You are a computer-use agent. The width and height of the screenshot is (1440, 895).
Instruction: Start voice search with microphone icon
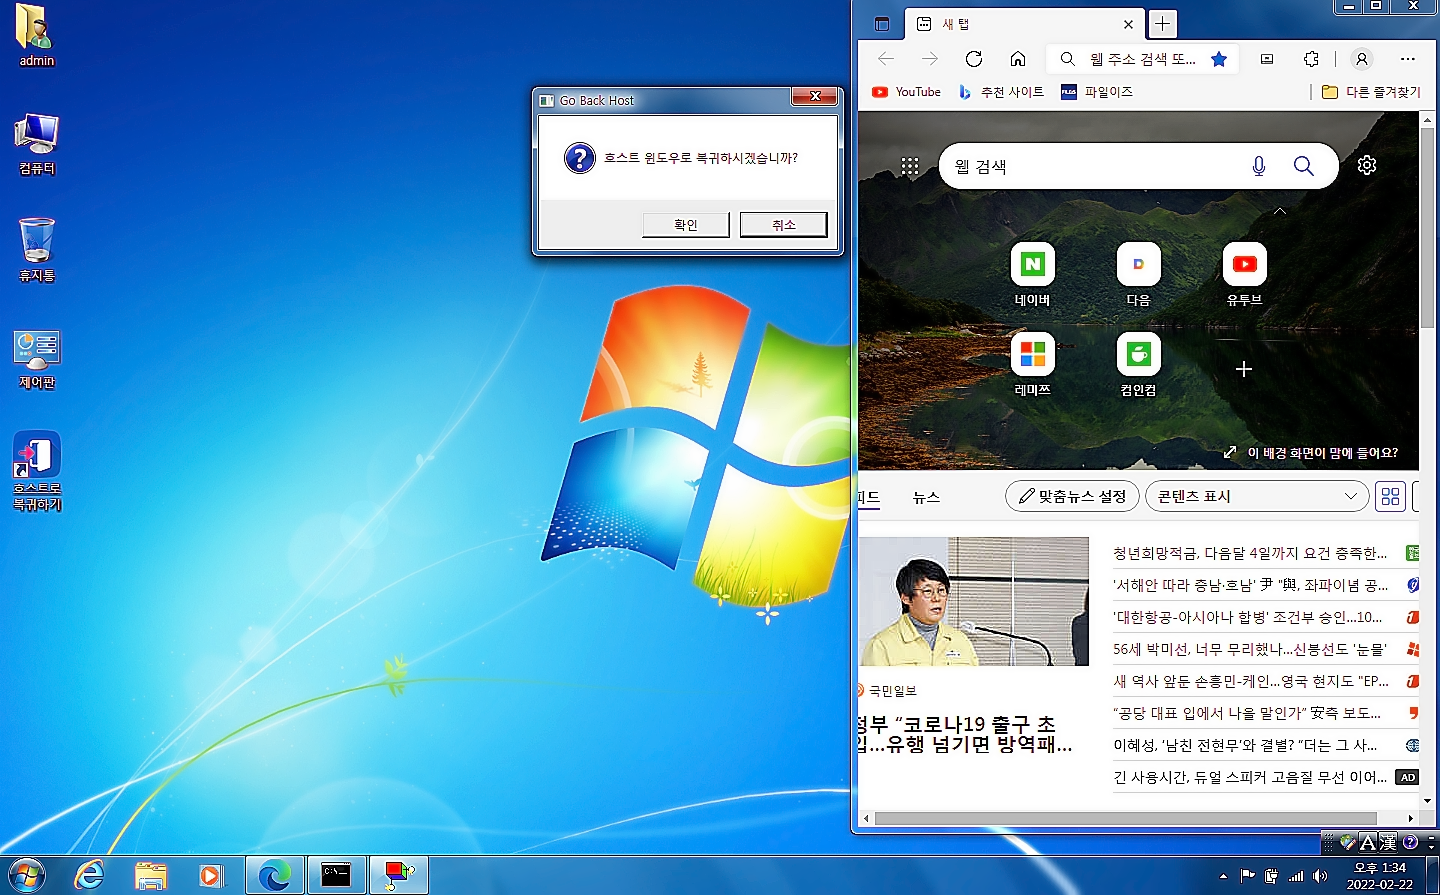click(x=1259, y=166)
